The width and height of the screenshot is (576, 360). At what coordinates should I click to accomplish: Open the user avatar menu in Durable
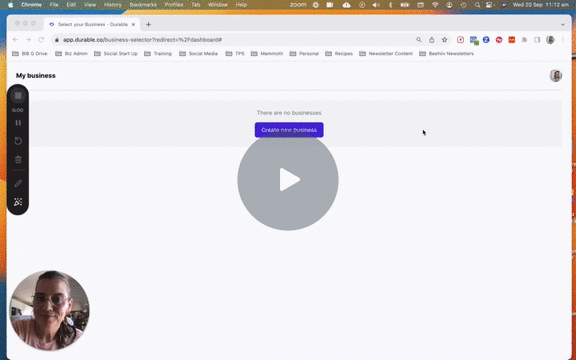556,76
